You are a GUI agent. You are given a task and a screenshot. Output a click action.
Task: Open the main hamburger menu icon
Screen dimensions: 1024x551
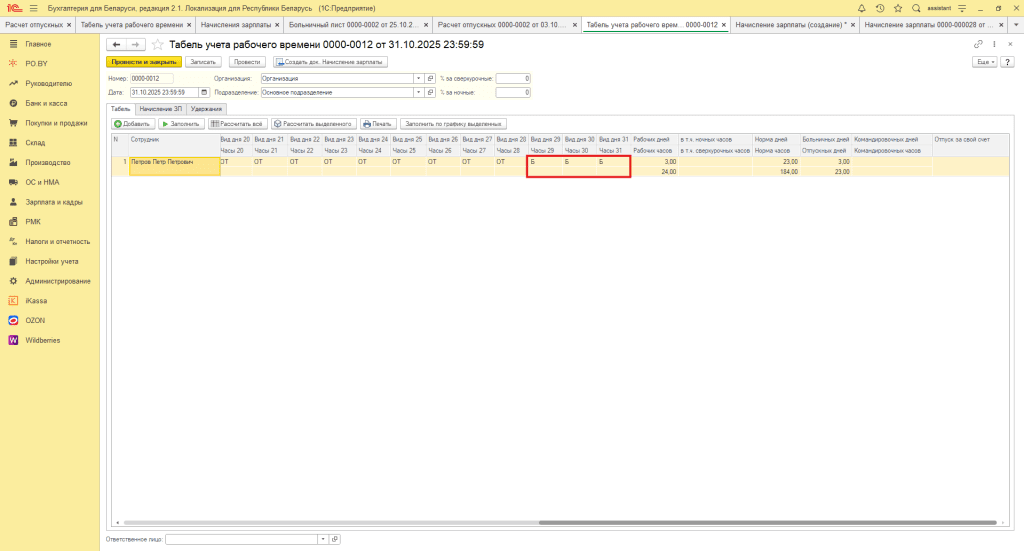[32, 7]
